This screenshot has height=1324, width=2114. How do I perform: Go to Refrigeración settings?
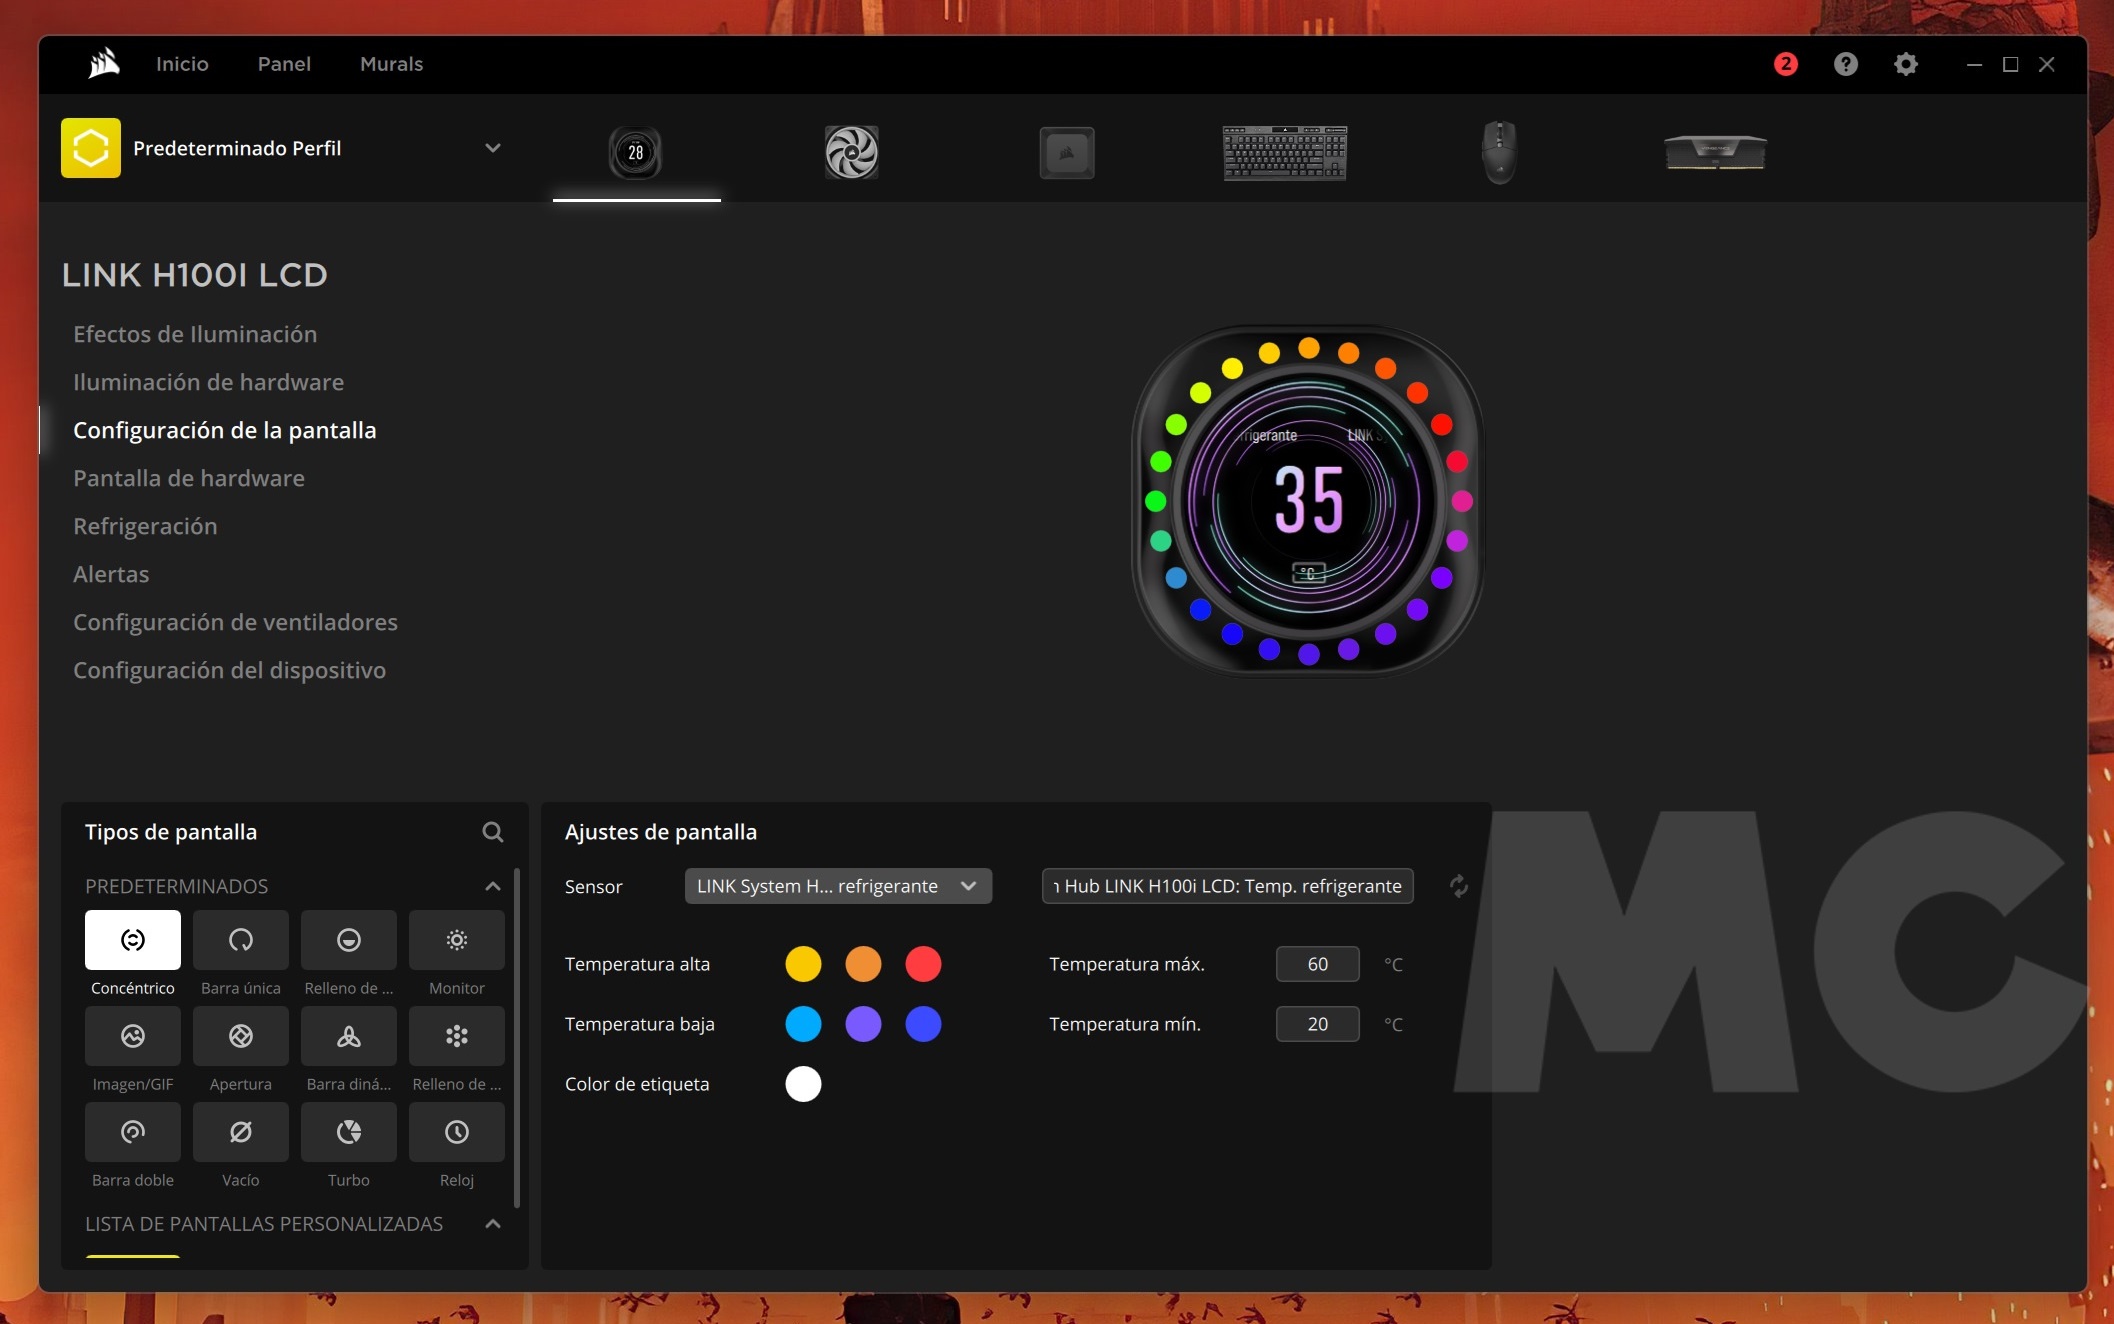click(x=145, y=526)
